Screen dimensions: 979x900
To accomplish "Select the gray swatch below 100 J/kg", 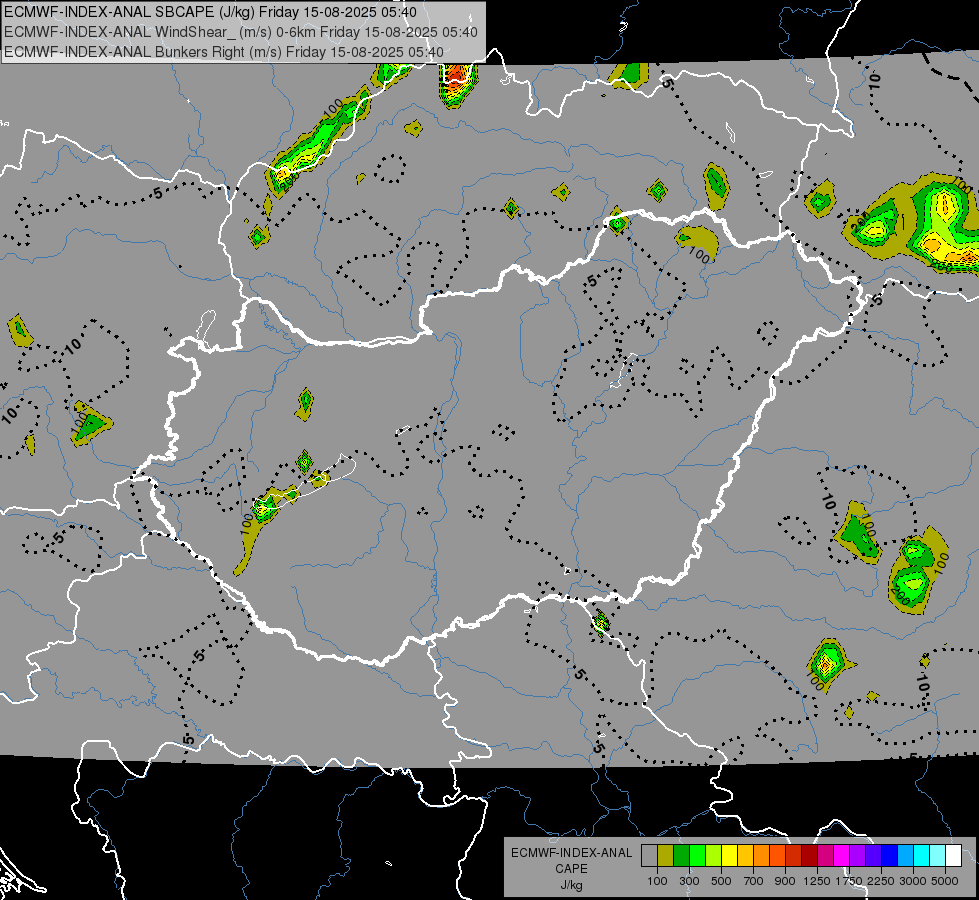I will point(649,856).
